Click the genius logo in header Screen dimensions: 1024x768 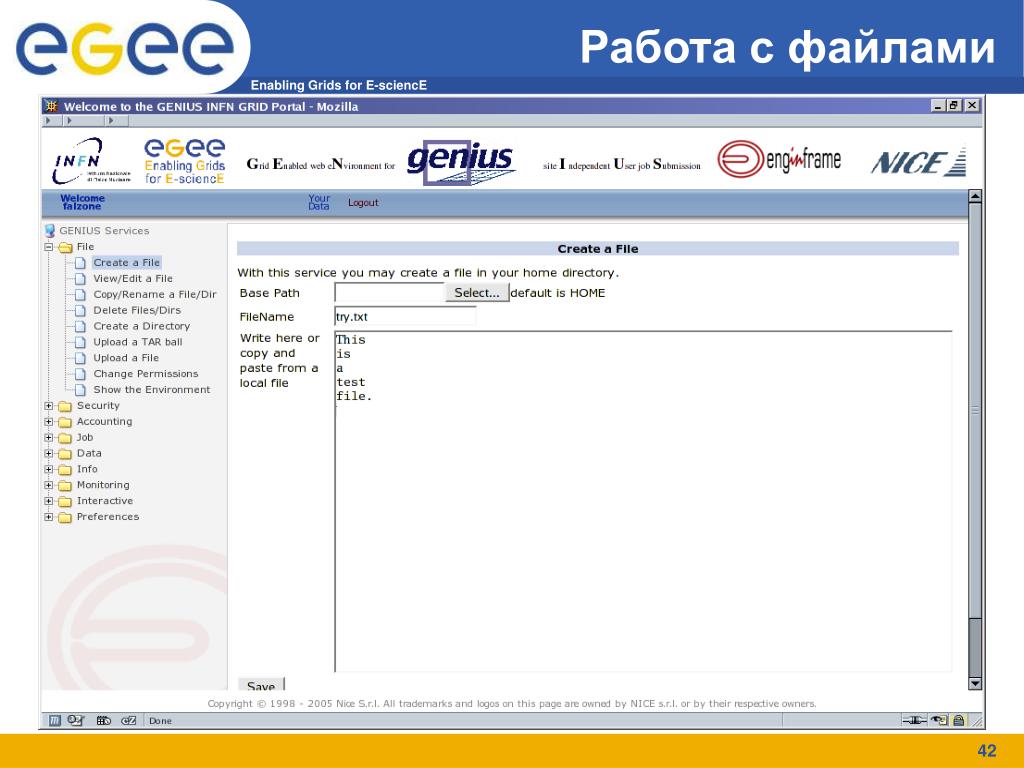460,162
